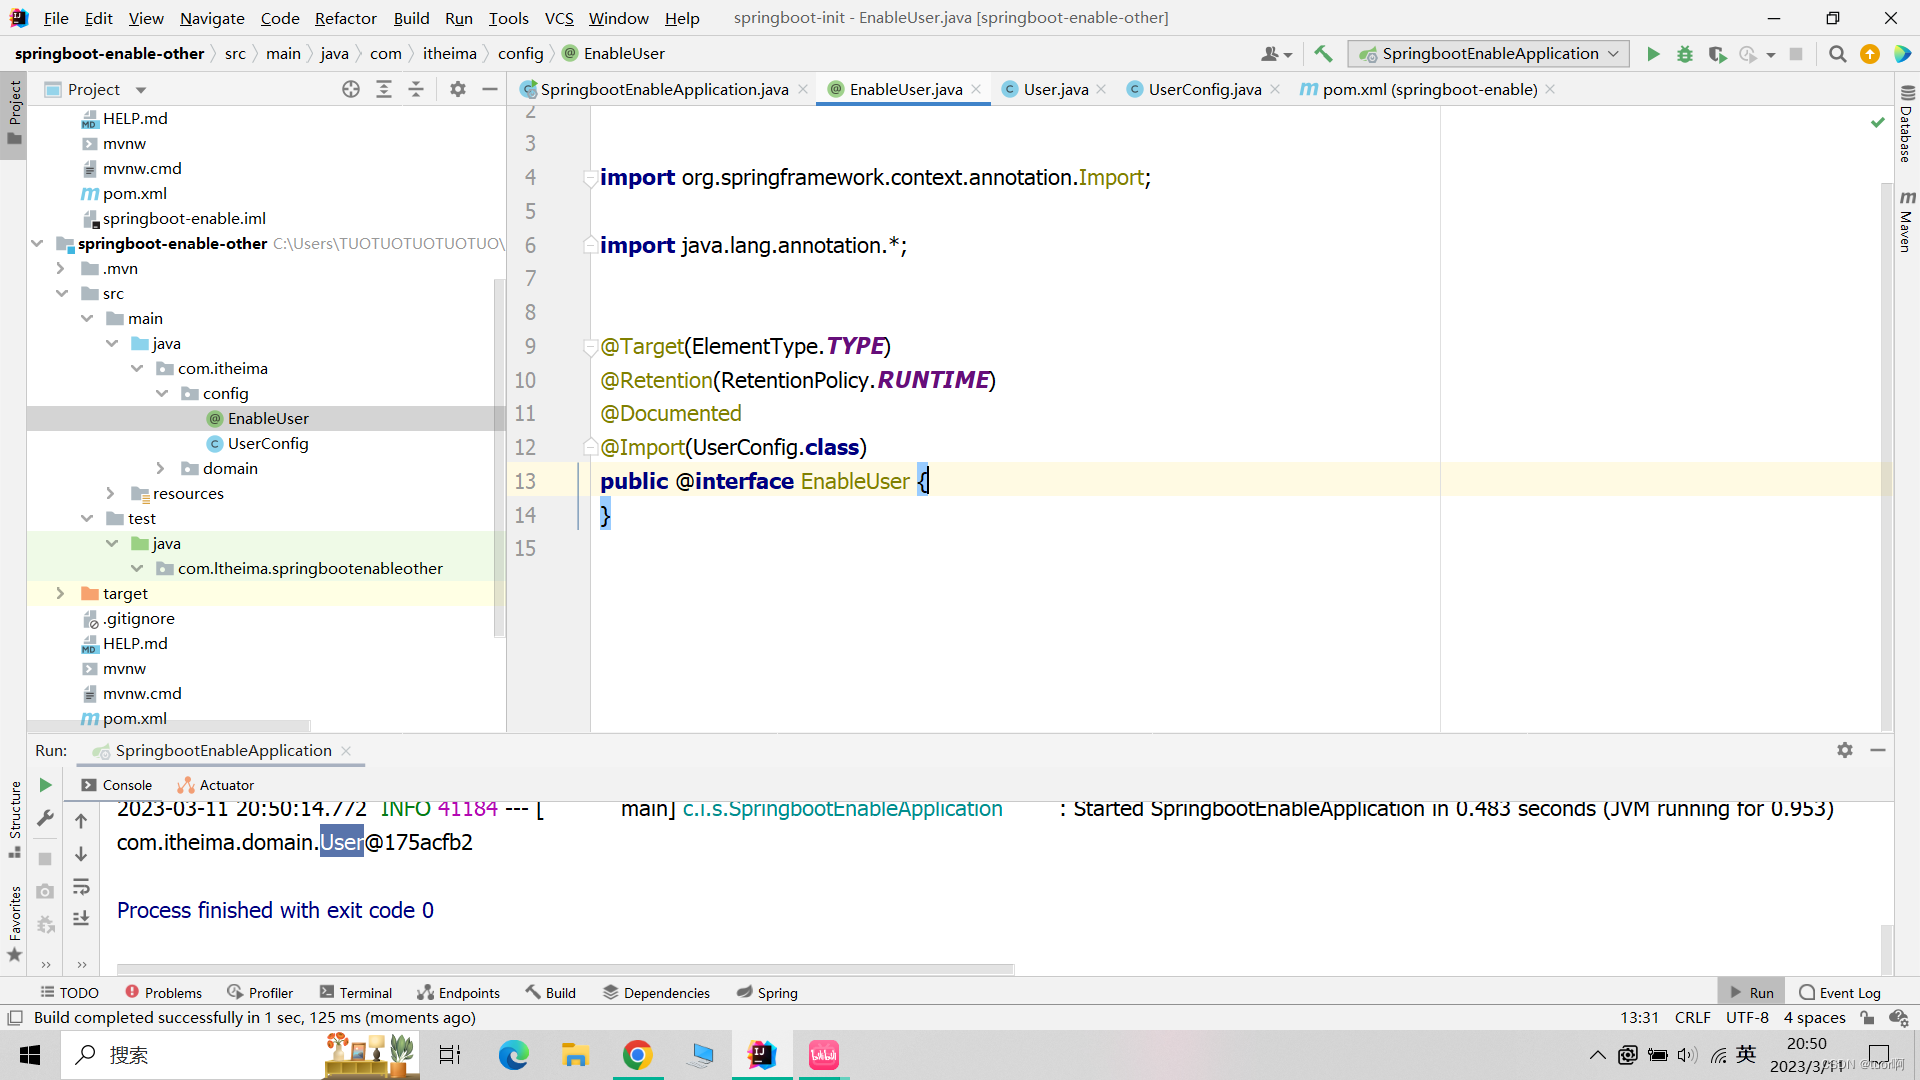Click the Search Everywhere magnifier icon
The width and height of the screenshot is (1920, 1080).
click(1837, 54)
